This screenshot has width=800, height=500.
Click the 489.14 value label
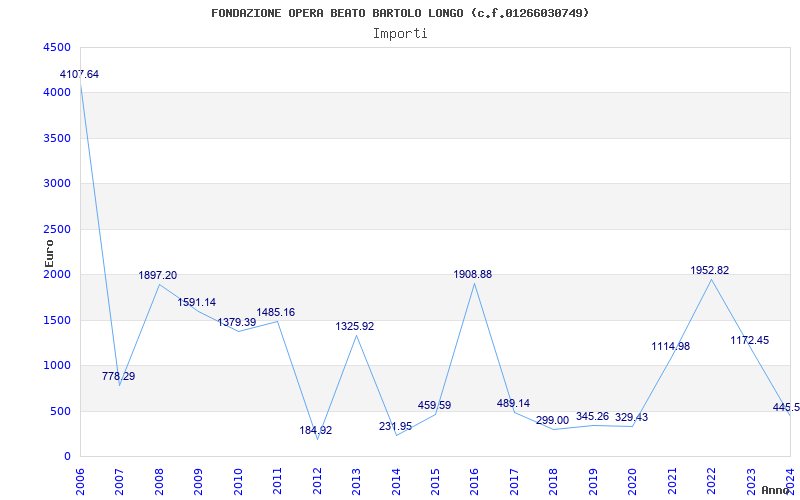(513, 404)
